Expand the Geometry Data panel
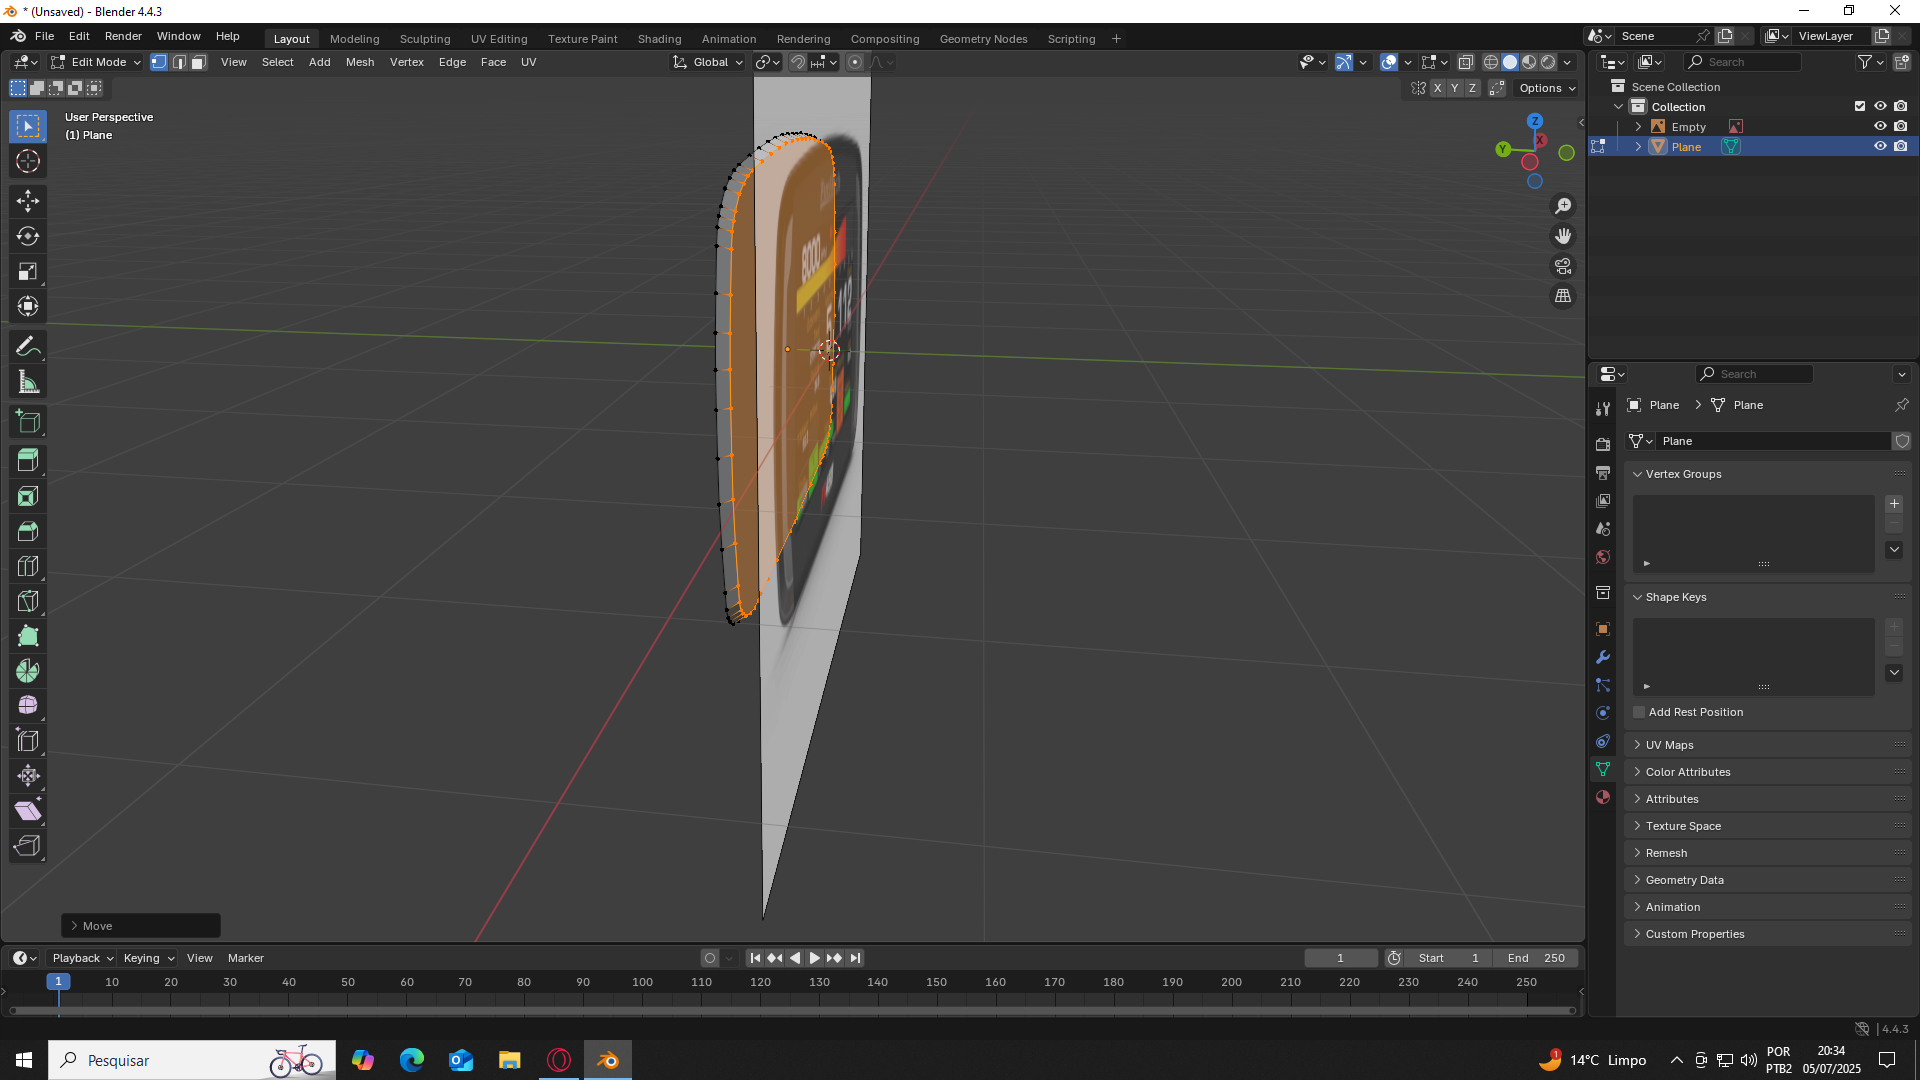Screen dimensions: 1920x1080 pos(1684,880)
